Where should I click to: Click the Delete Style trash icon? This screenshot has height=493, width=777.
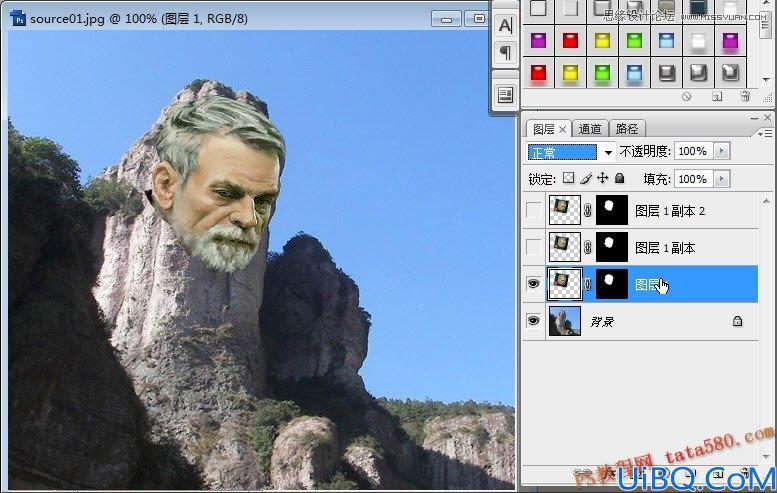pyautogui.click(x=745, y=97)
